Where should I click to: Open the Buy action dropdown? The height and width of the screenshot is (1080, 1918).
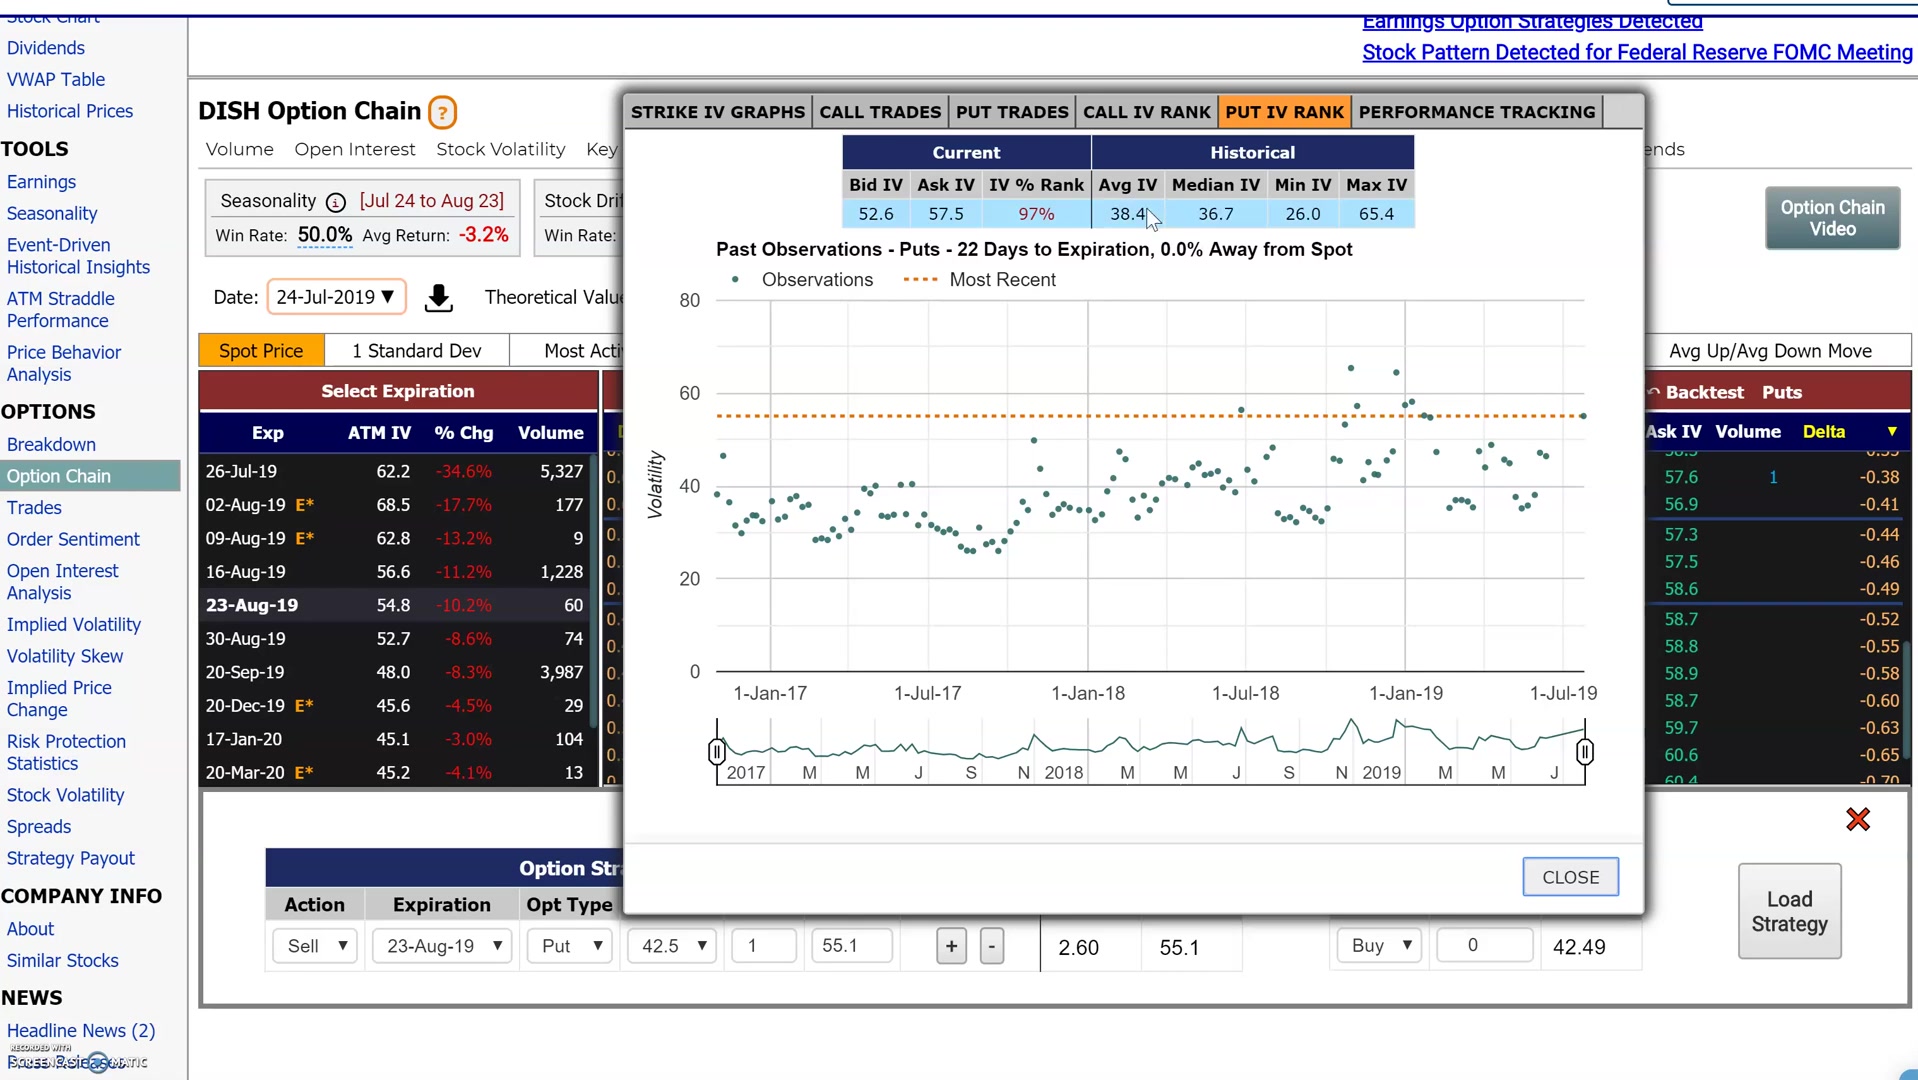coord(1380,945)
